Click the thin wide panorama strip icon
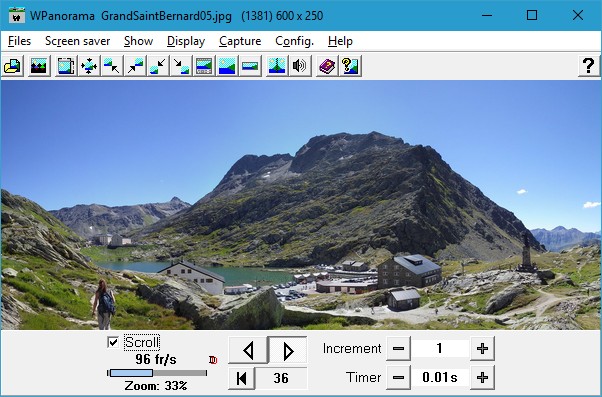Image resolution: width=602 pixels, height=397 pixels. pos(250,66)
